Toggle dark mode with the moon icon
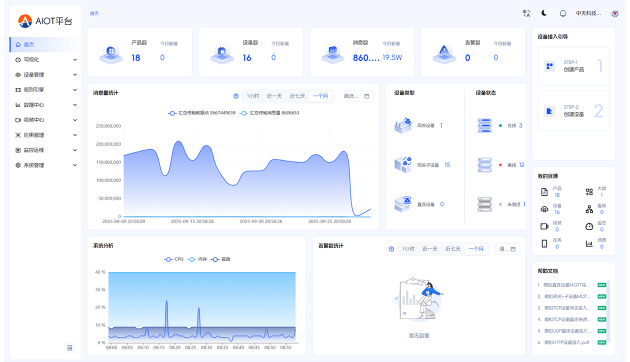The width and height of the screenshot is (630, 362). (544, 13)
